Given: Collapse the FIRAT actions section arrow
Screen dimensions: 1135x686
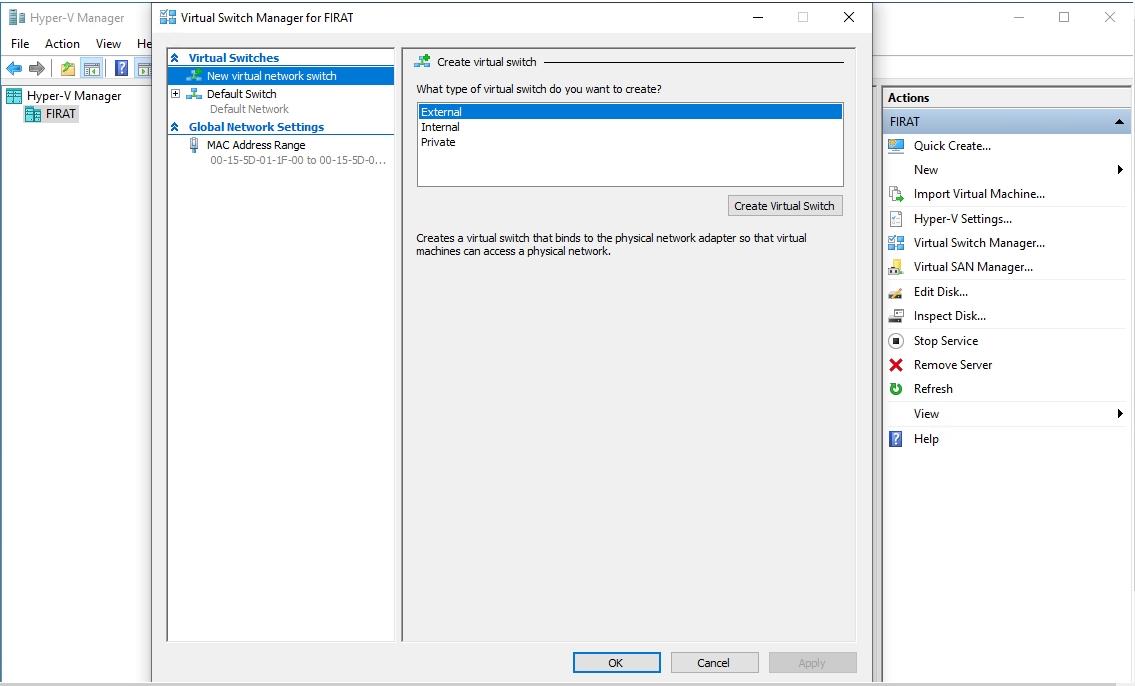Looking at the screenshot, I should coord(1119,122).
